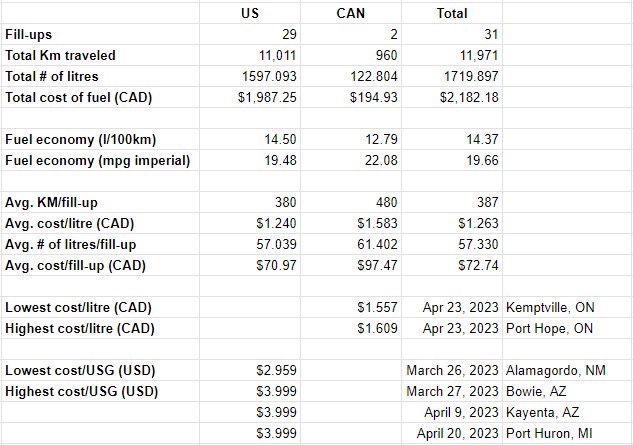Click the Kayenta, AZ location cell
This screenshot has width=633, height=445.
(567, 412)
